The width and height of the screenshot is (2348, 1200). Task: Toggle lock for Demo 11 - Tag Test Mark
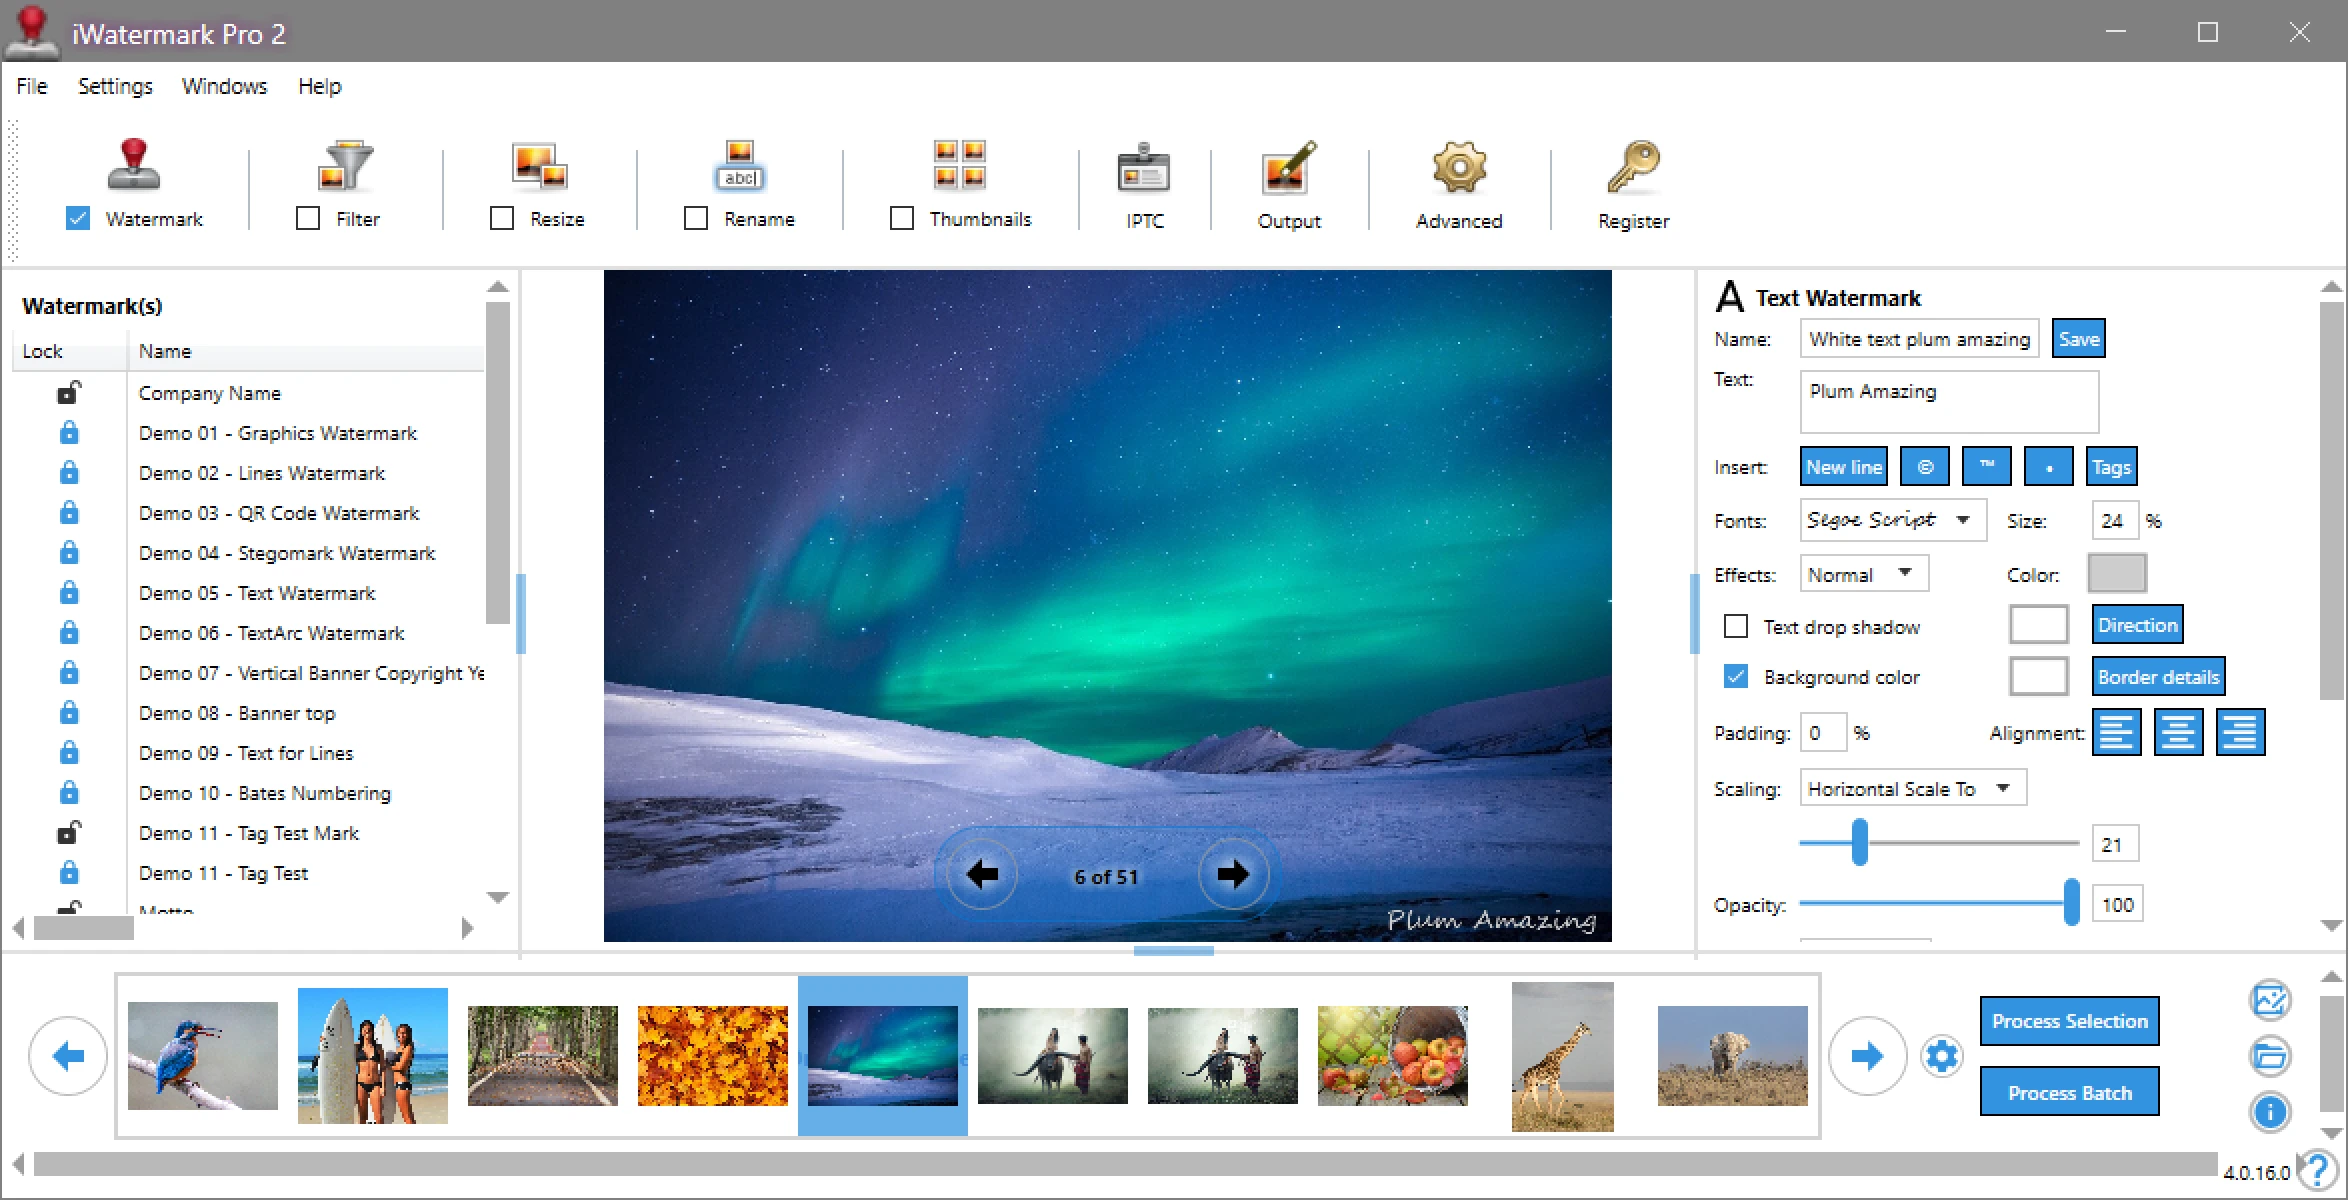(68, 833)
